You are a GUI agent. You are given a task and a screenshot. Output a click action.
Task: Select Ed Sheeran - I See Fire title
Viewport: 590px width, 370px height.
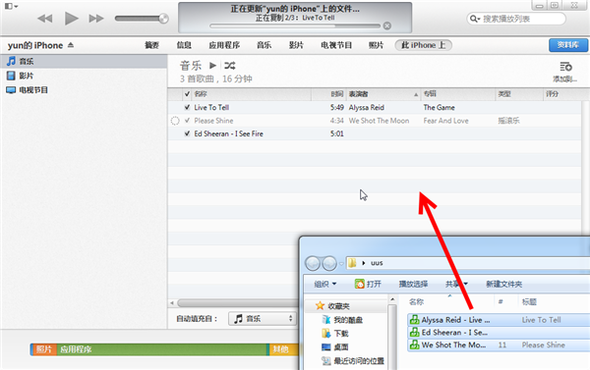coord(228,134)
